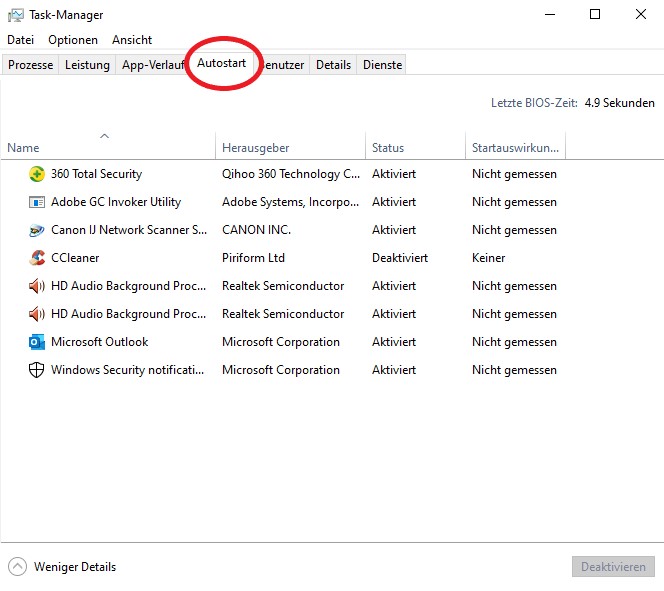
Task: Open the Optionen menu
Action: pyautogui.click(x=73, y=40)
